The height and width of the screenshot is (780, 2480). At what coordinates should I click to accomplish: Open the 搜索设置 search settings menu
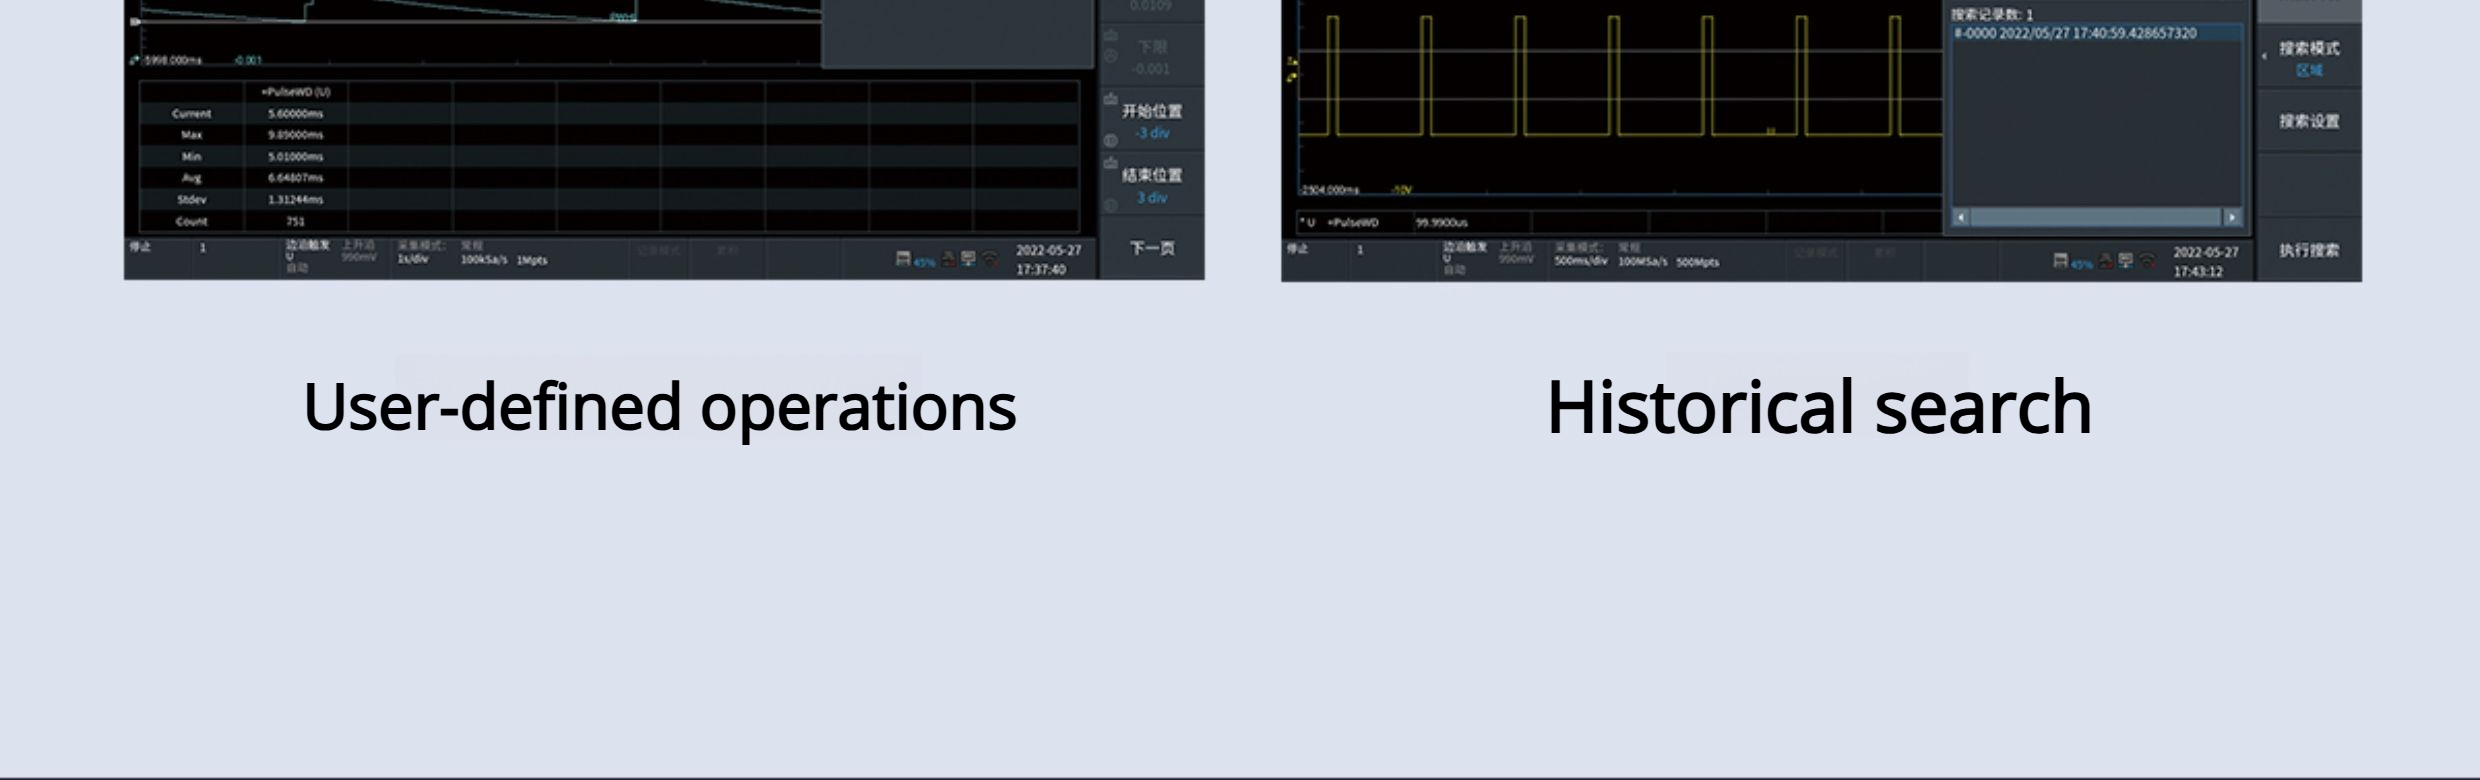tap(2309, 122)
